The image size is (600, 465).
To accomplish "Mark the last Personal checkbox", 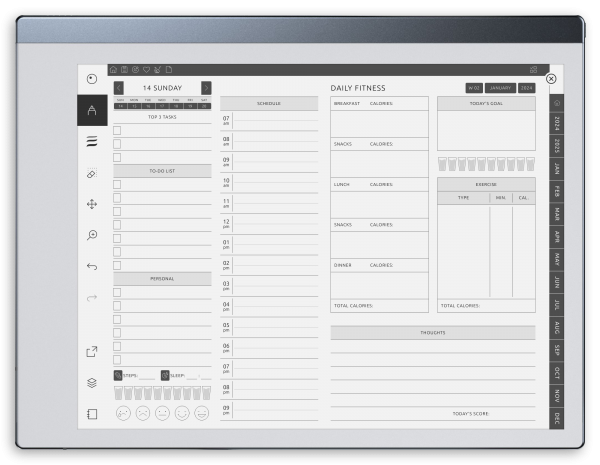I will tap(117, 360).
